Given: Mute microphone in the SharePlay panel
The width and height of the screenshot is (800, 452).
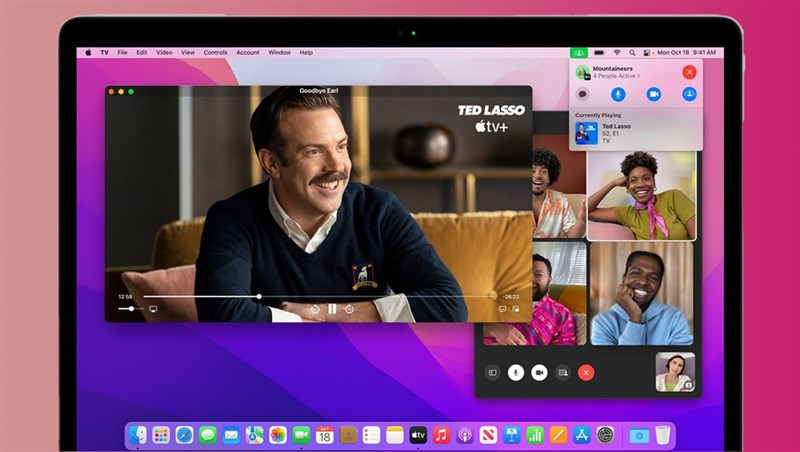Looking at the screenshot, I should pyautogui.click(x=618, y=94).
